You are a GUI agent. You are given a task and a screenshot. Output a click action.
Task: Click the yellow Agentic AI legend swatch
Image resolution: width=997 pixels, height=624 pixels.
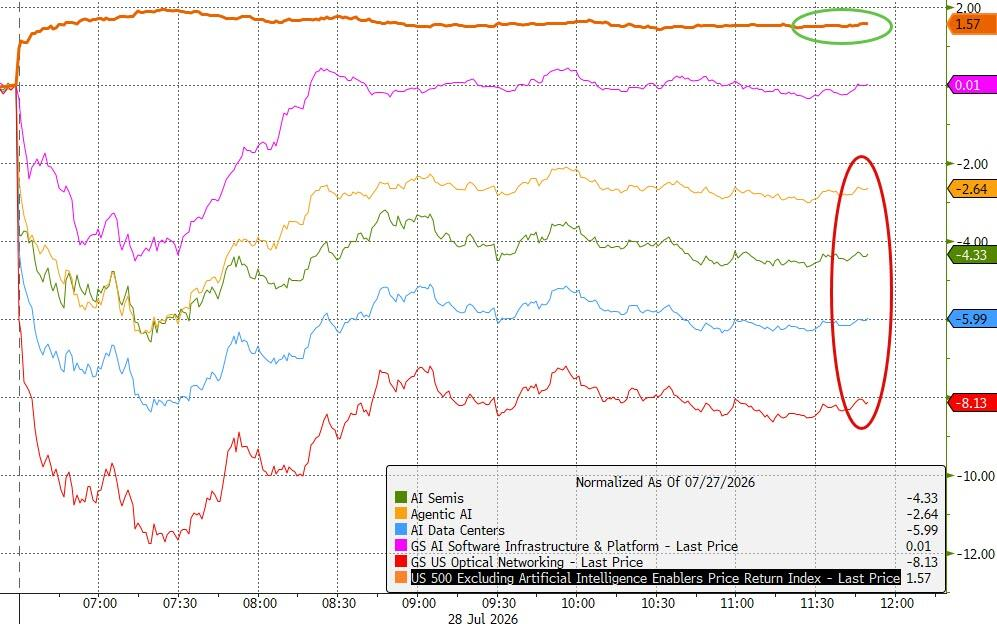(401, 514)
